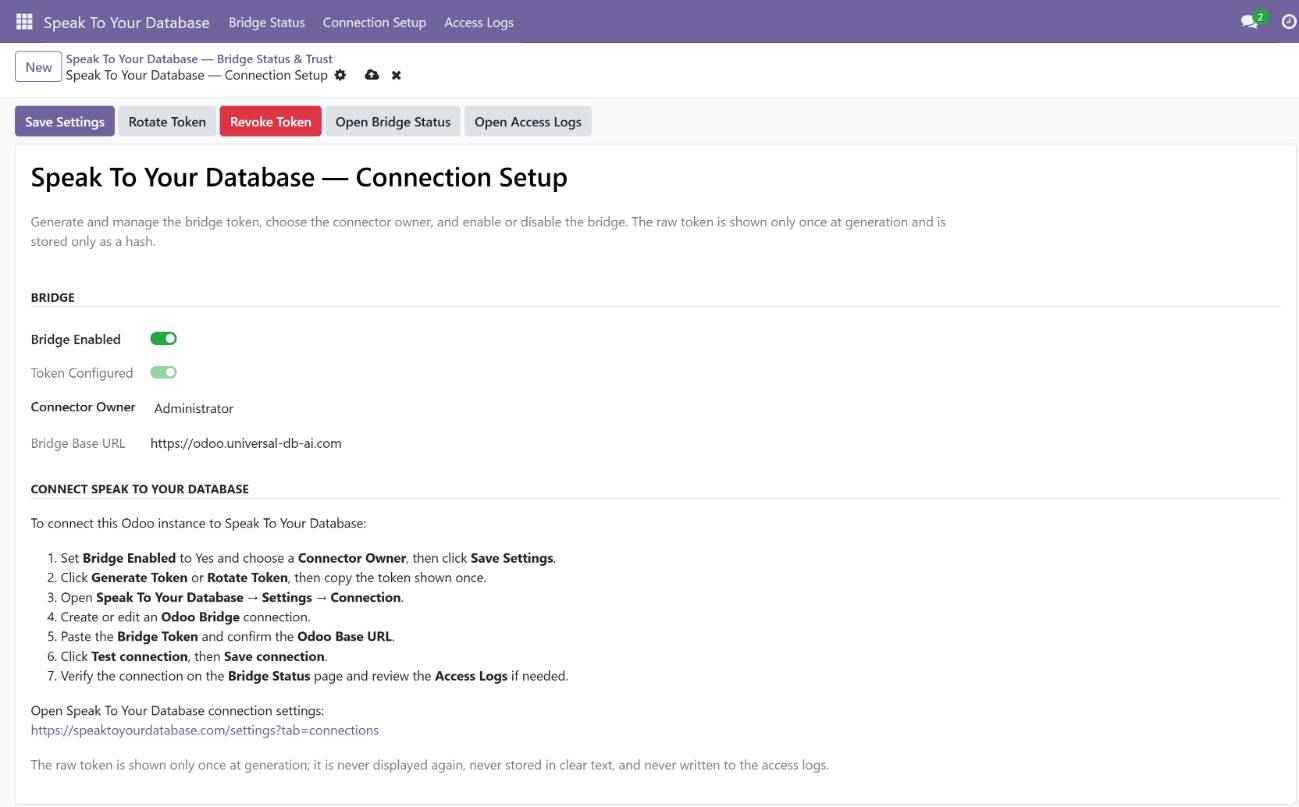Open the speaktoyourdatabase.com connection settings link
1299x807 pixels.
(205, 730)
